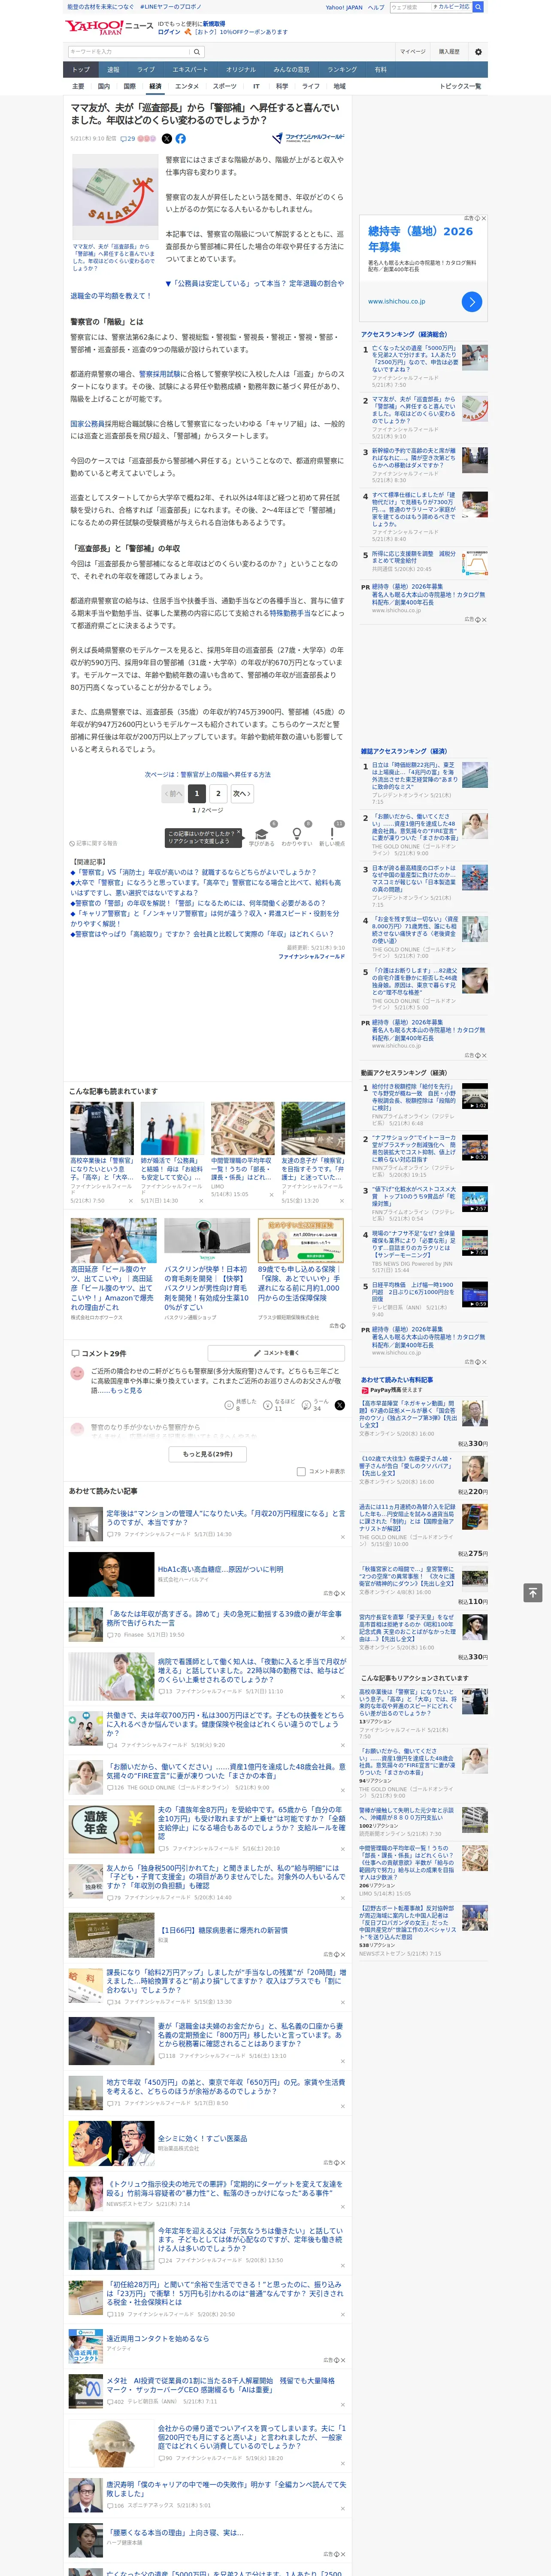Select the IT category
This screenshot has width=551, height=2576.
coord(256,86)
